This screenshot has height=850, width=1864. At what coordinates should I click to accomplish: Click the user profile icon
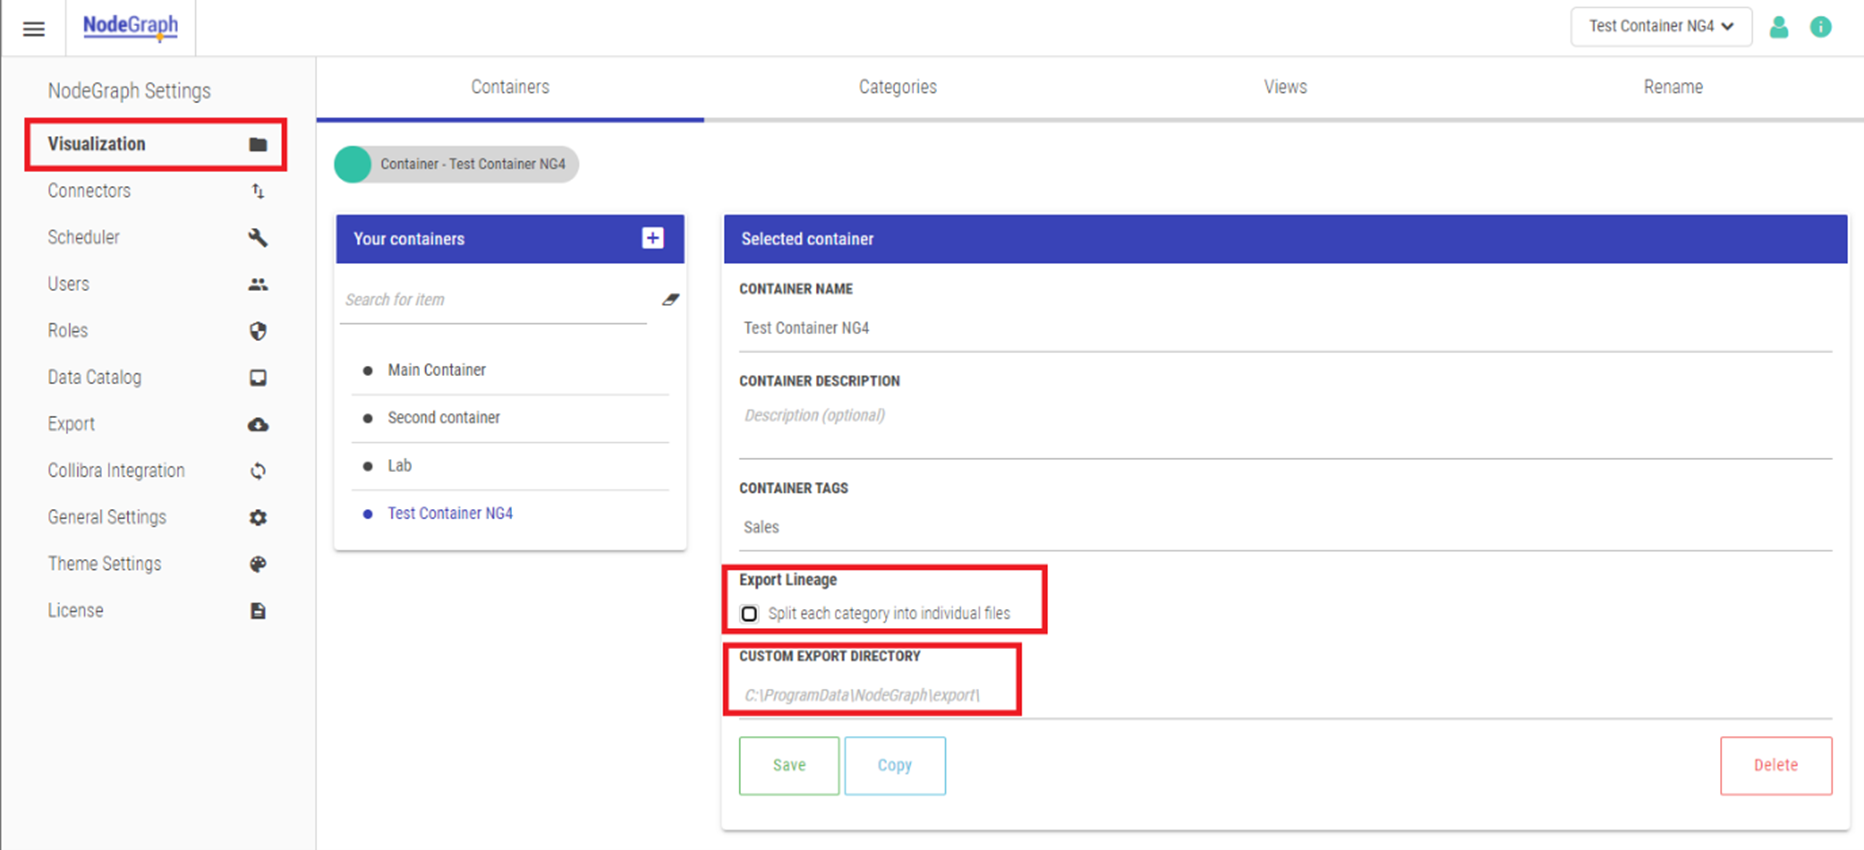coord(1778,27)
